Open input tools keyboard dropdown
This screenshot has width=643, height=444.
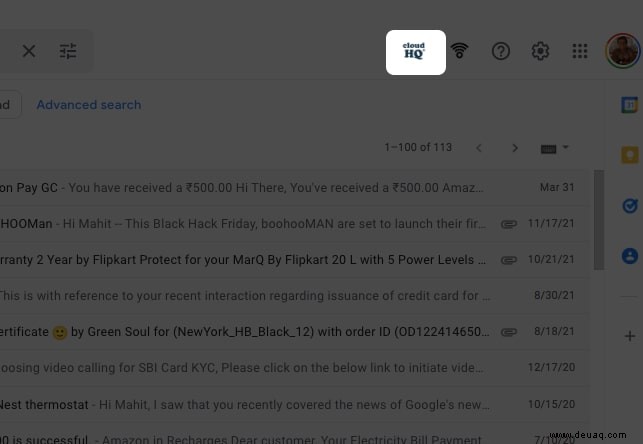click(x=554, y=148)
